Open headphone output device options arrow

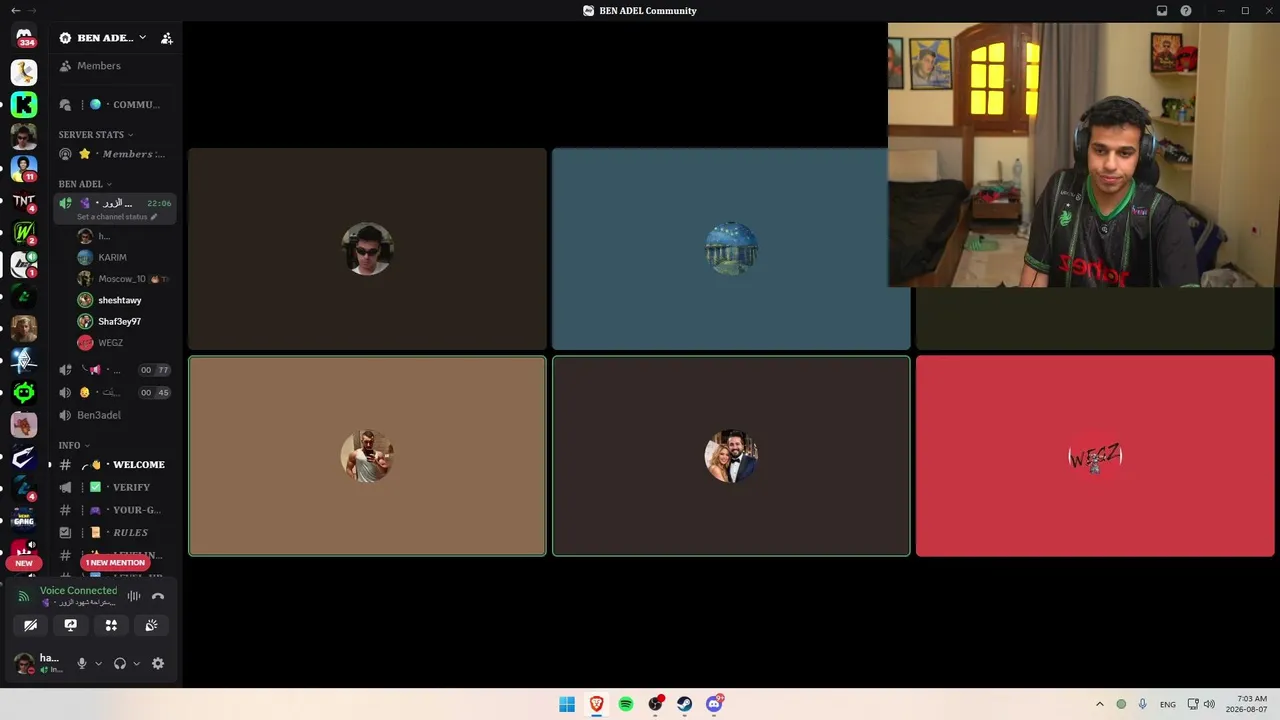(x=137, y=664)
